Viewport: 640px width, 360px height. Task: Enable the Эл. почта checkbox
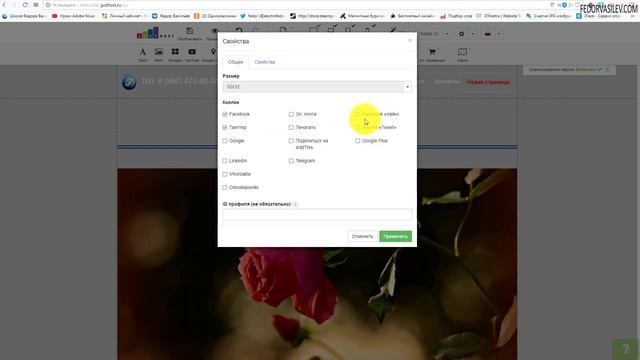pos(291,114)
